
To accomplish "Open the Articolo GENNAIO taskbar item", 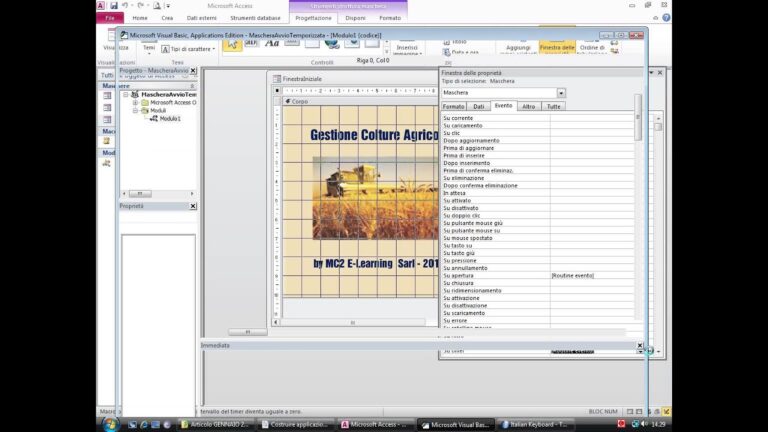I will [216, 425].
